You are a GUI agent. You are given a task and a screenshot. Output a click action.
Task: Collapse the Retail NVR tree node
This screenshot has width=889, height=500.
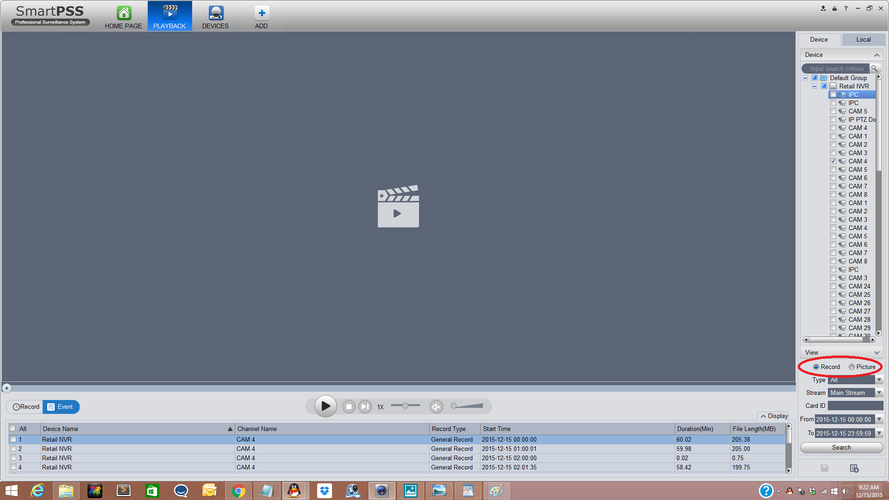click(x=814, y=86)
